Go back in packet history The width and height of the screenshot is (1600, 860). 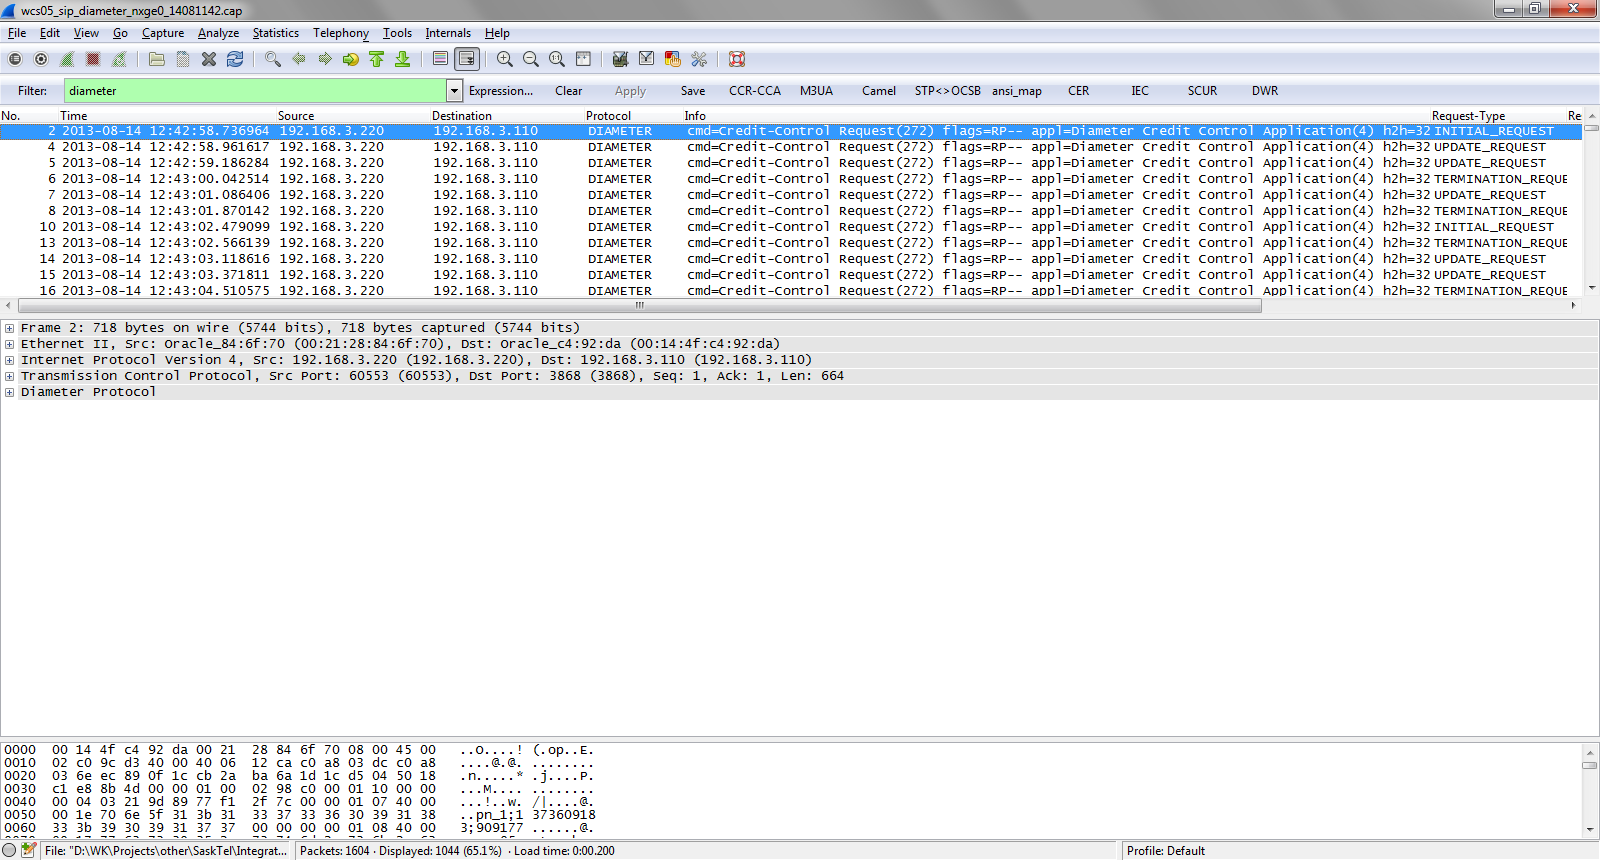(299, 59)
